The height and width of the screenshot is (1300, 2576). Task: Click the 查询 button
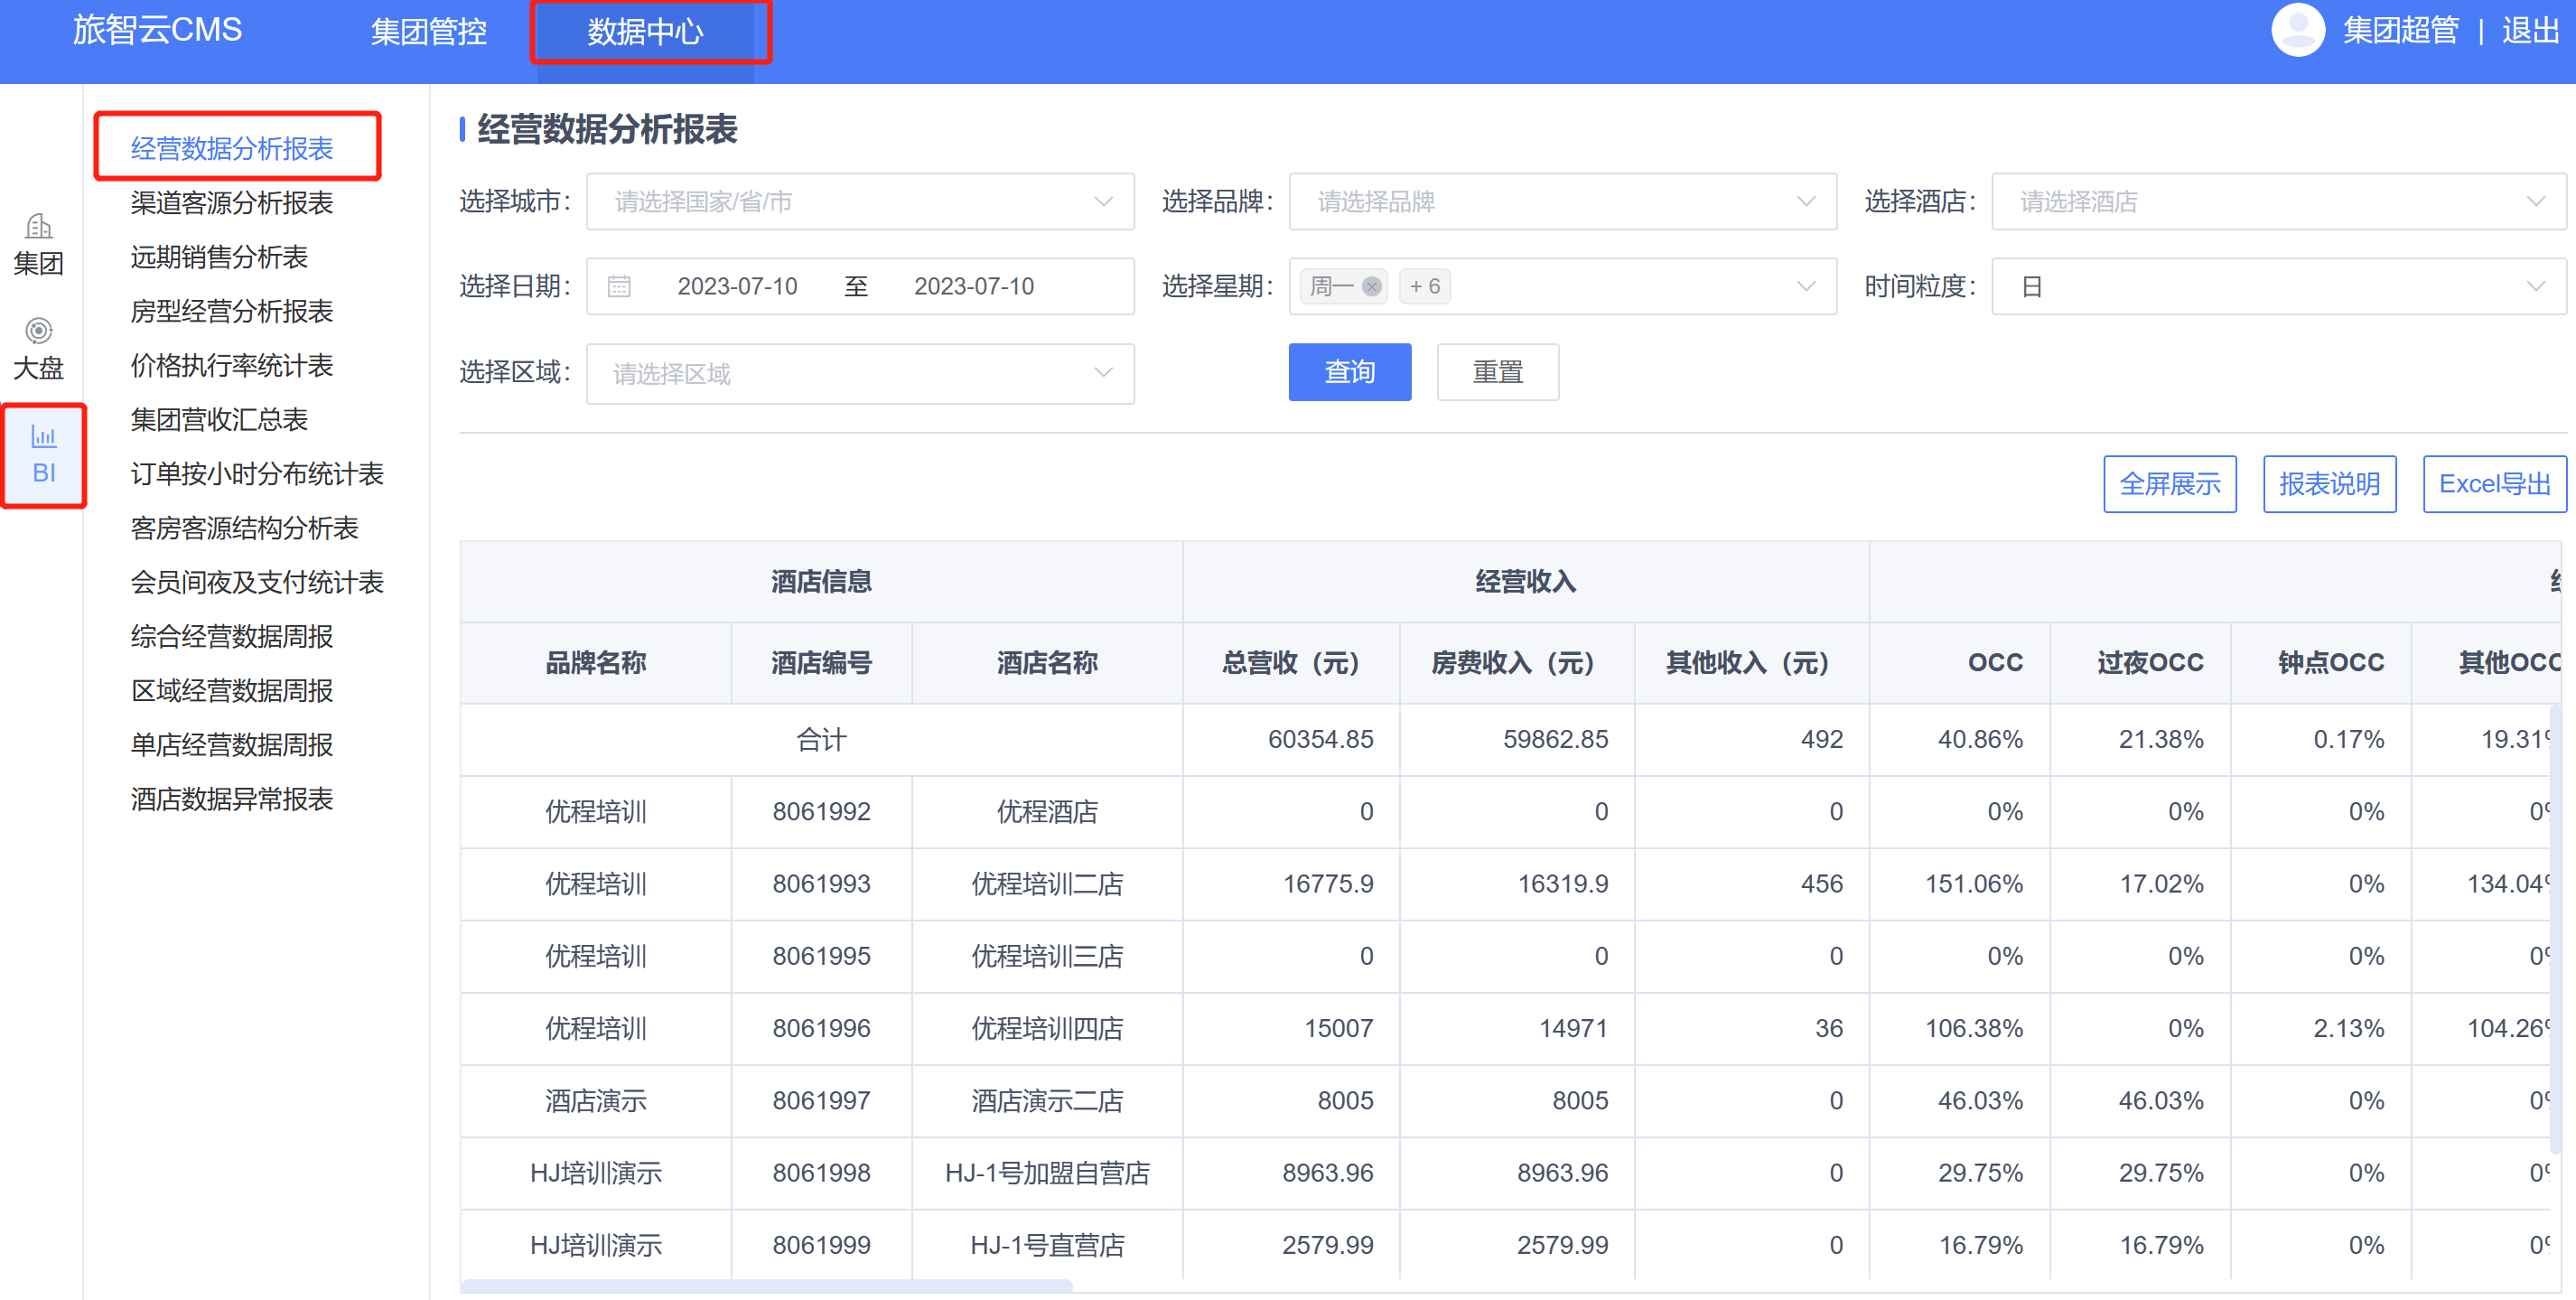[1349, 372]
